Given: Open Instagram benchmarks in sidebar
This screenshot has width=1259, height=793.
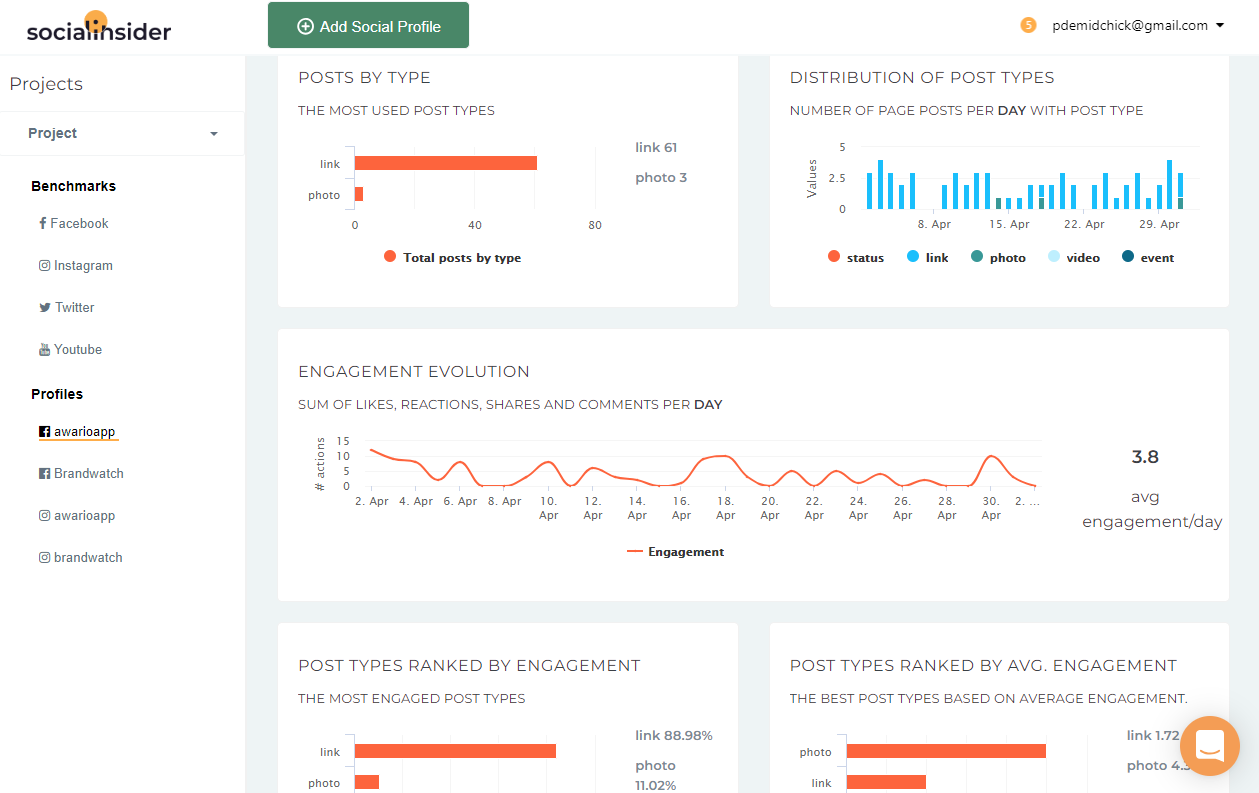Looking at the screenshot, I should tap(83, 266).
